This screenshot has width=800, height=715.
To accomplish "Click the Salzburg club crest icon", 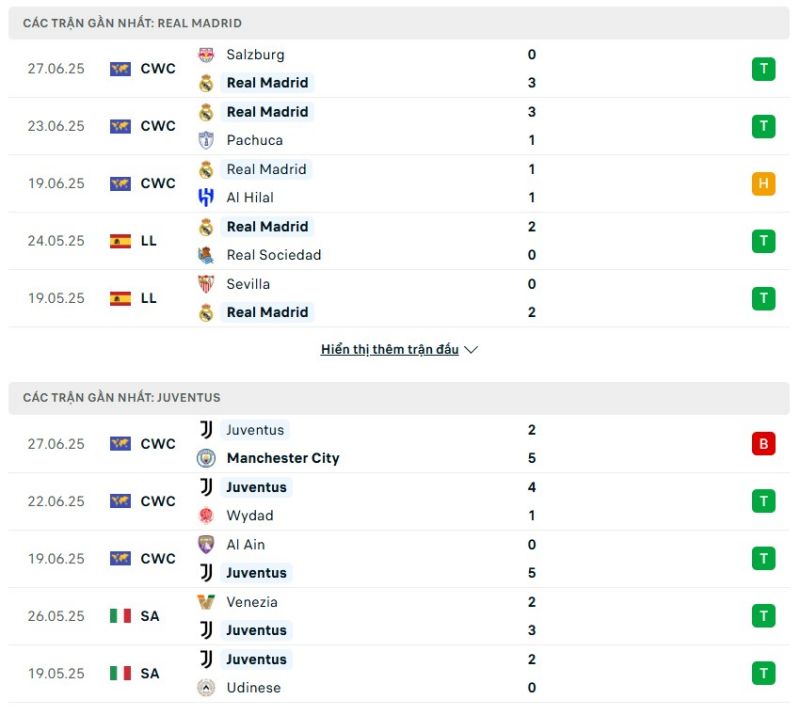I will click(x=206, y=55).
